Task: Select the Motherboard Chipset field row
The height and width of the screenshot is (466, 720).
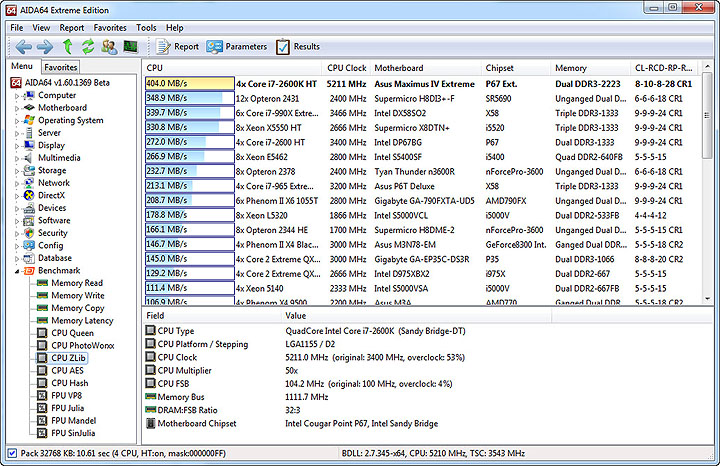Action: tap(347, 423)
